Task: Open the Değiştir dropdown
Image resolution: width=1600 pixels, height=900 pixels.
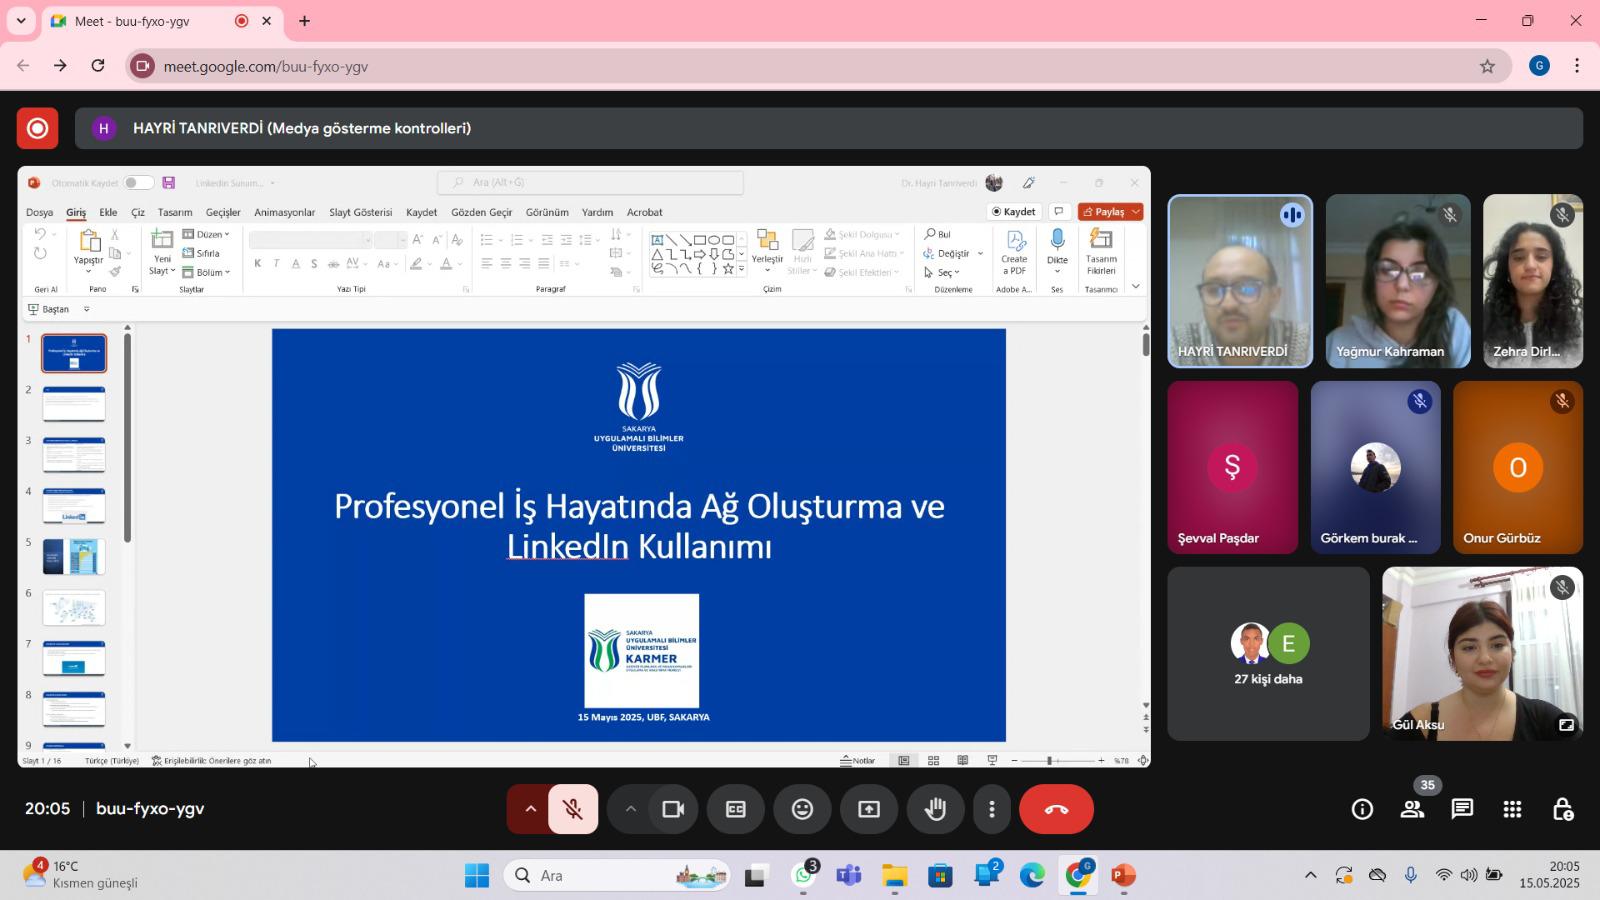Action: click(953, 253)
